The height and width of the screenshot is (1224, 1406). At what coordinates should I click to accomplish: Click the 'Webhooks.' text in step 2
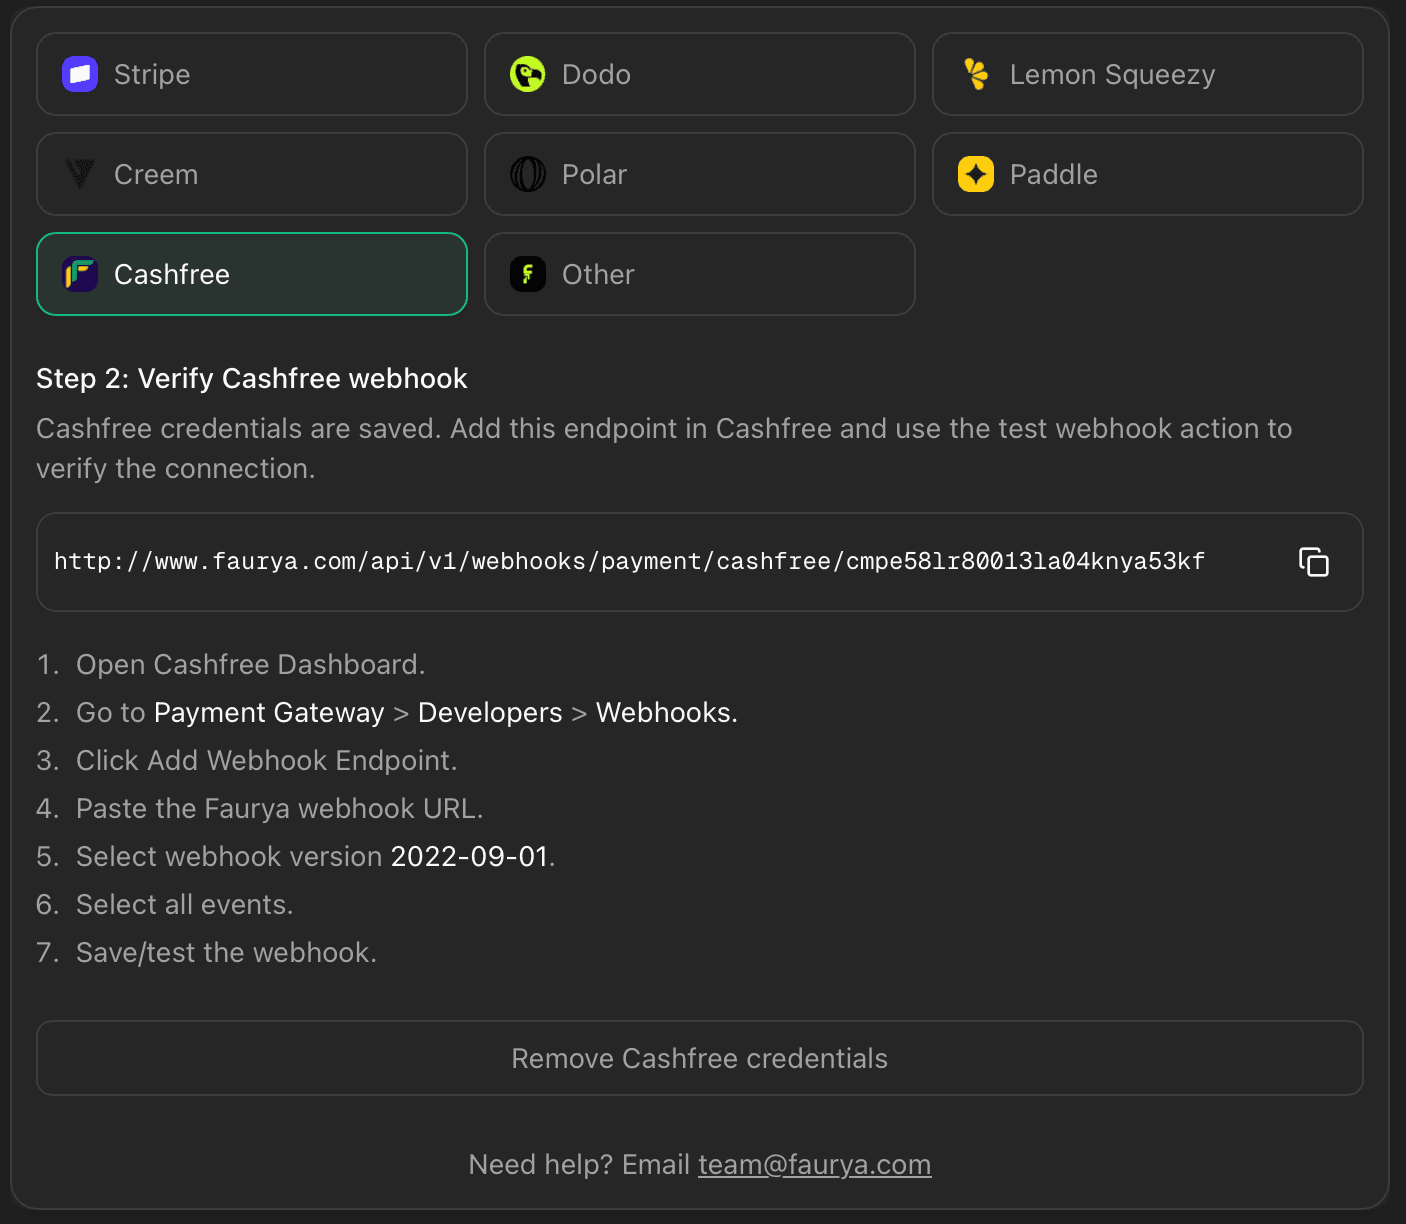click(x=667, y=712)
